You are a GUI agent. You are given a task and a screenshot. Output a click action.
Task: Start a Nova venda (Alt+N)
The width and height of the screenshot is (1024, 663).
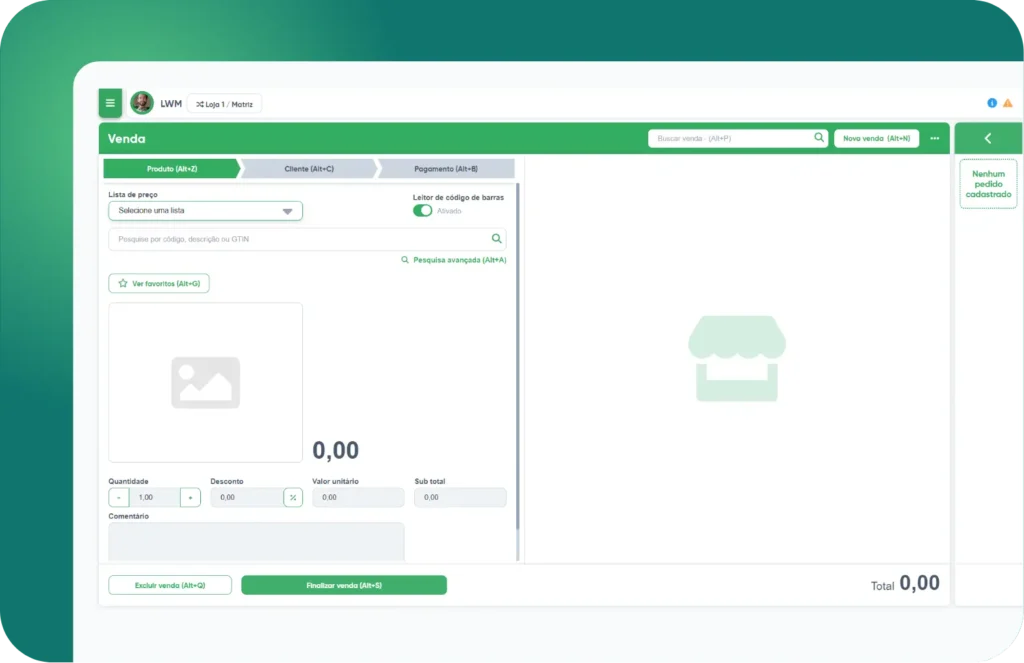coord(876,138)
